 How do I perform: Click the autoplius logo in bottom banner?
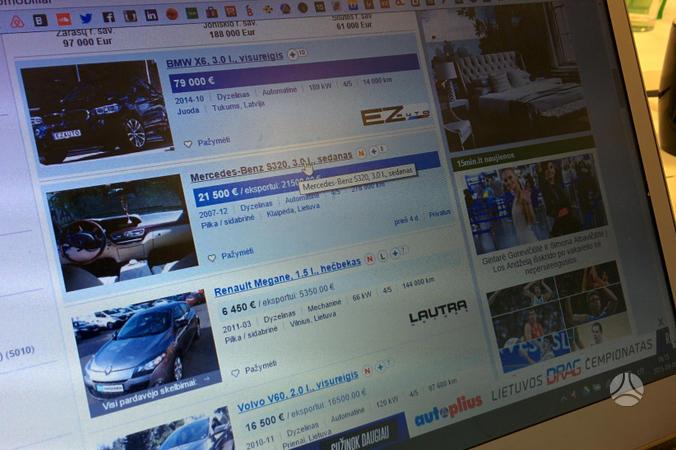[448, 411]
